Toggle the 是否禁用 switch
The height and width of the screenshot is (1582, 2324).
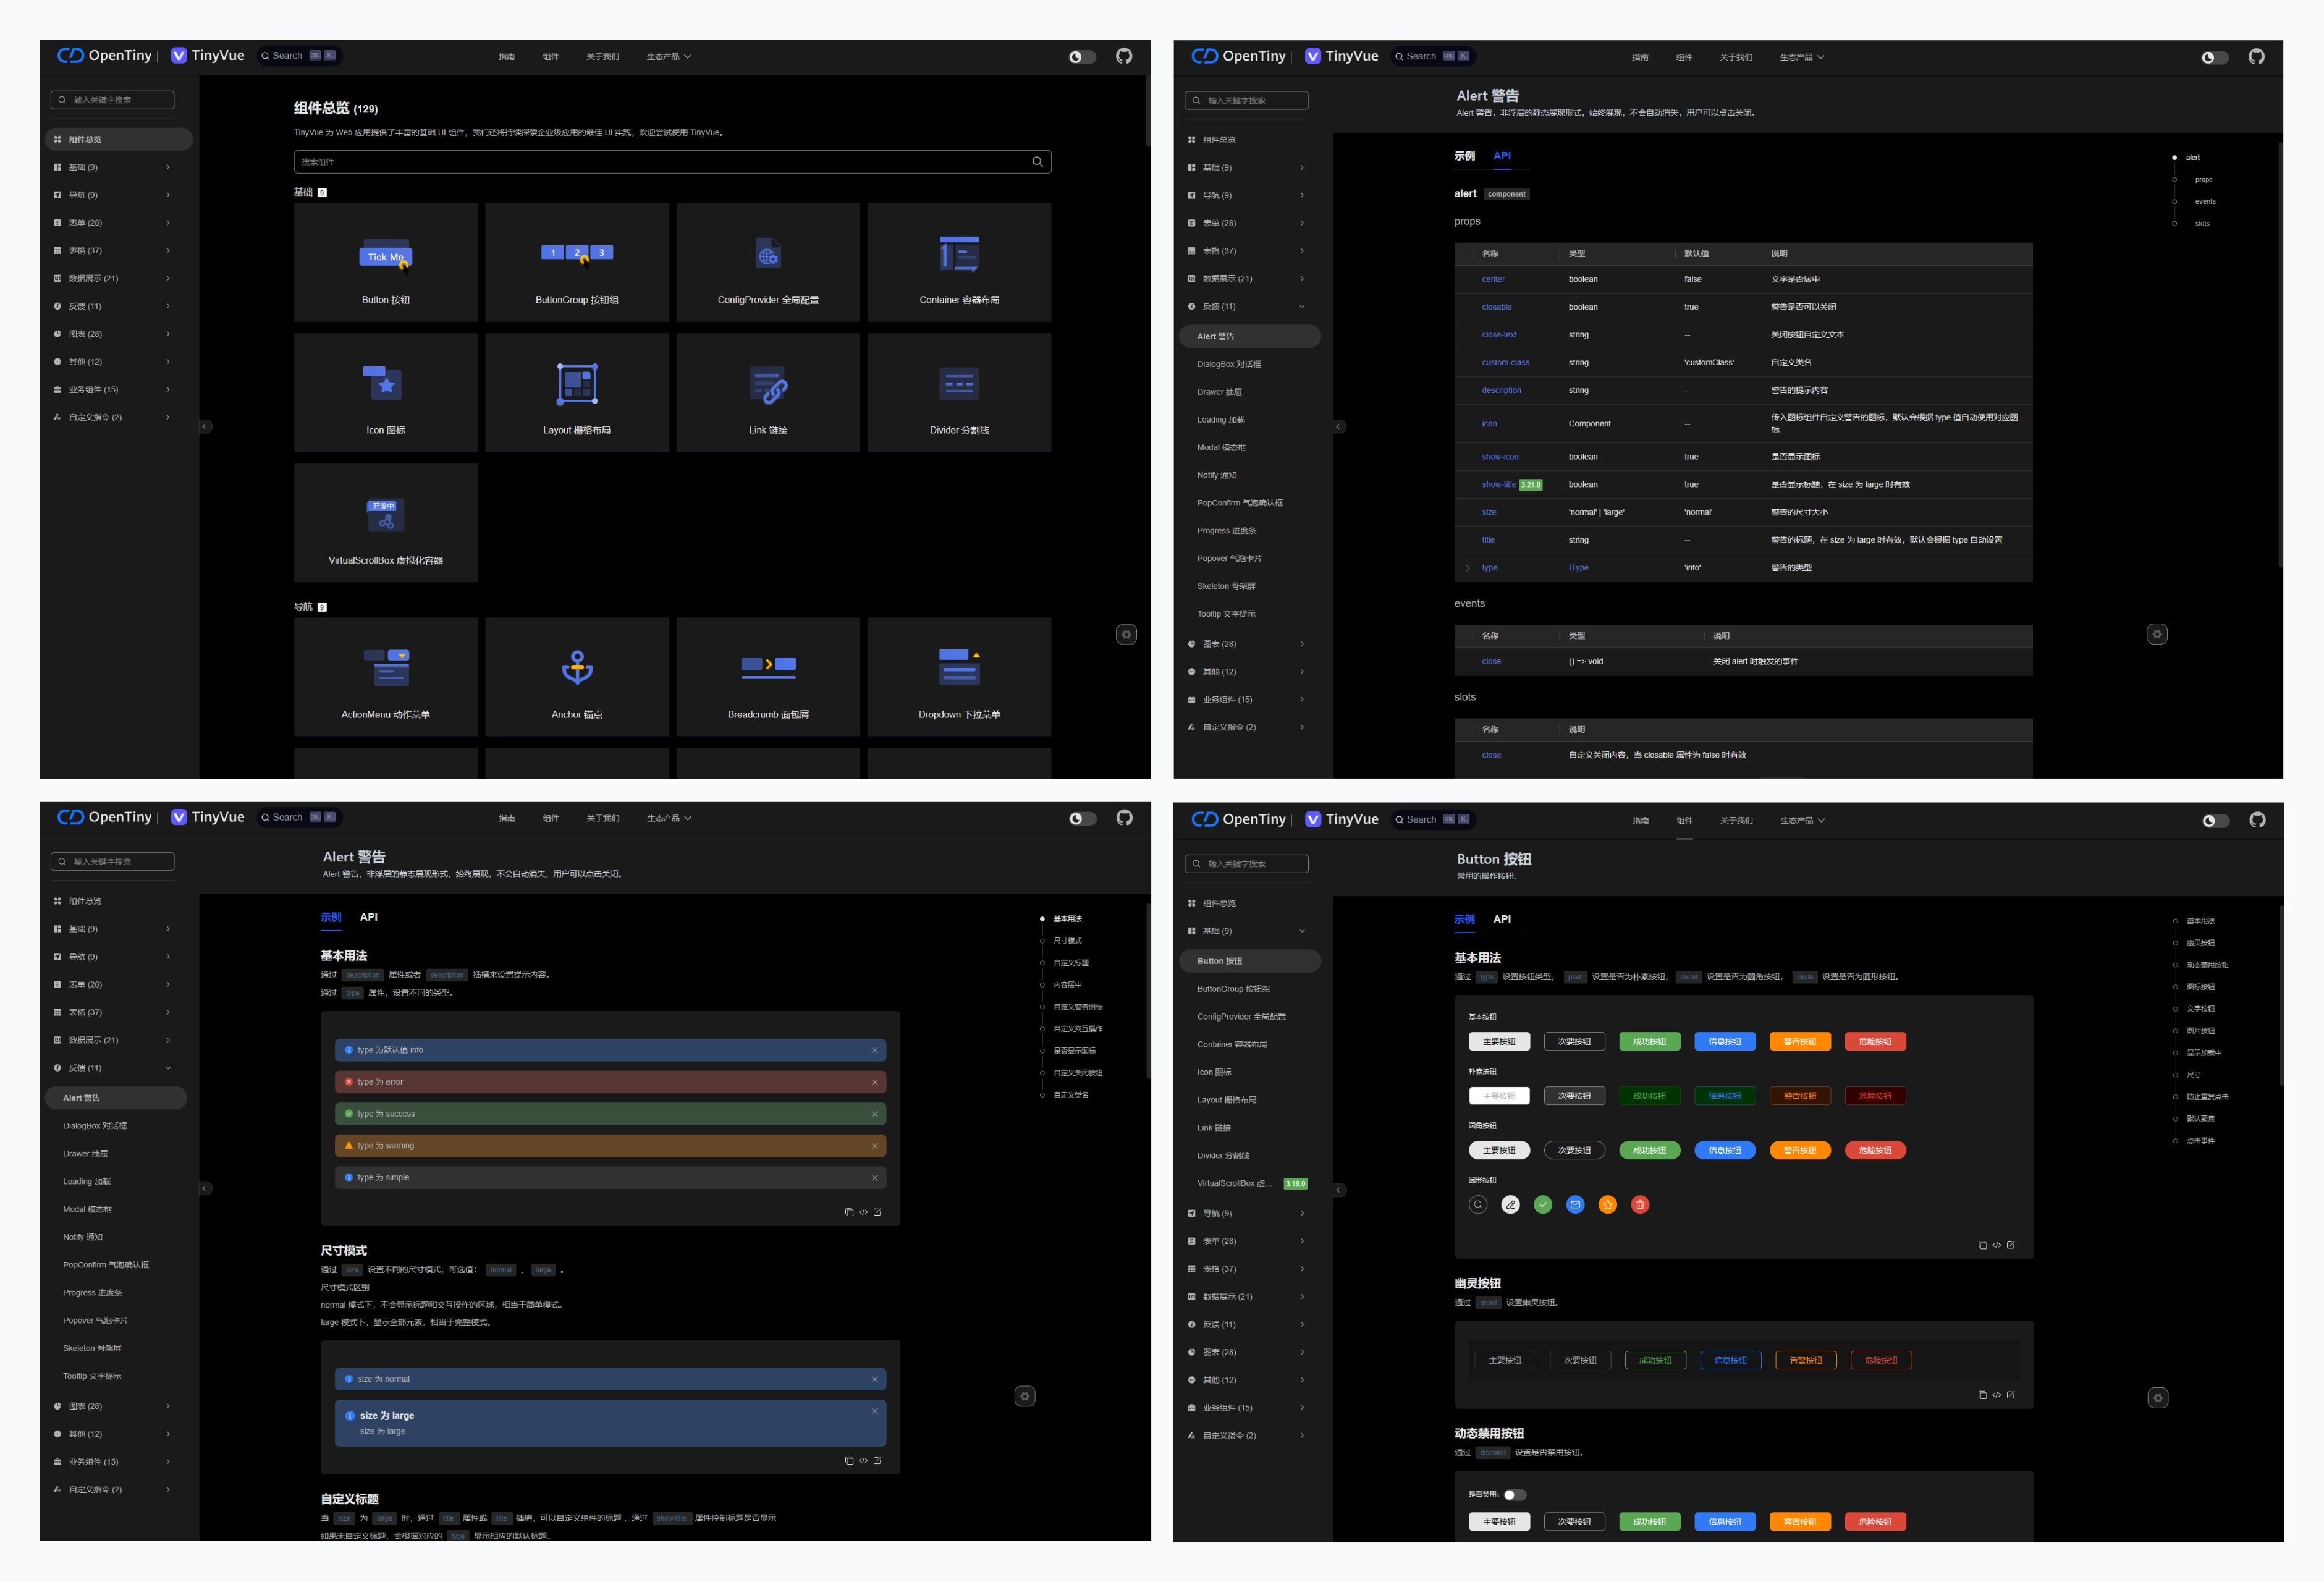pos(1515,1495)
